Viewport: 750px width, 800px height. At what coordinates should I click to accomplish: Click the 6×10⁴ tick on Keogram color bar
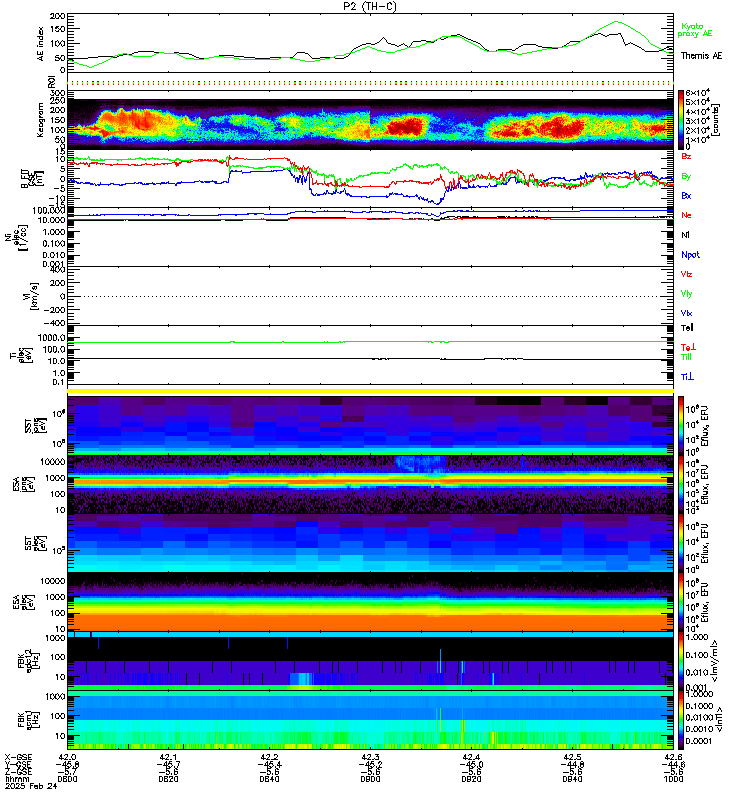coord(697,92)
